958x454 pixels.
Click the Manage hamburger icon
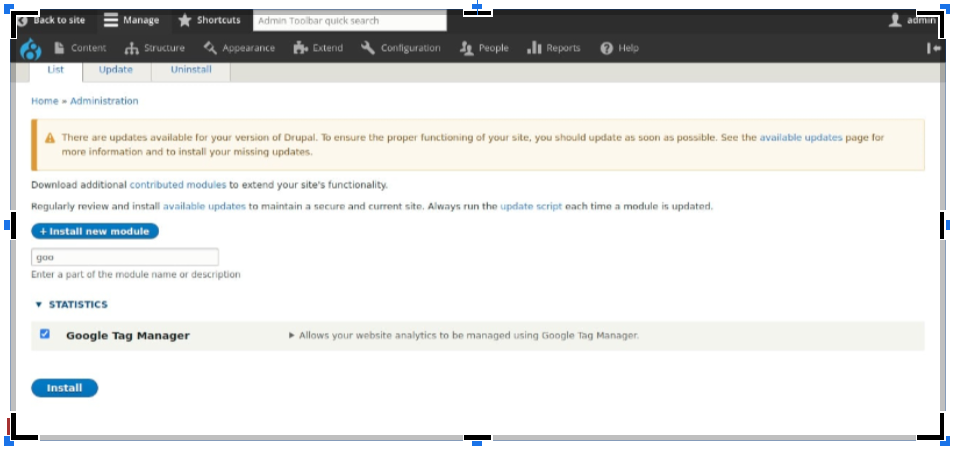(x=111, y=20)
